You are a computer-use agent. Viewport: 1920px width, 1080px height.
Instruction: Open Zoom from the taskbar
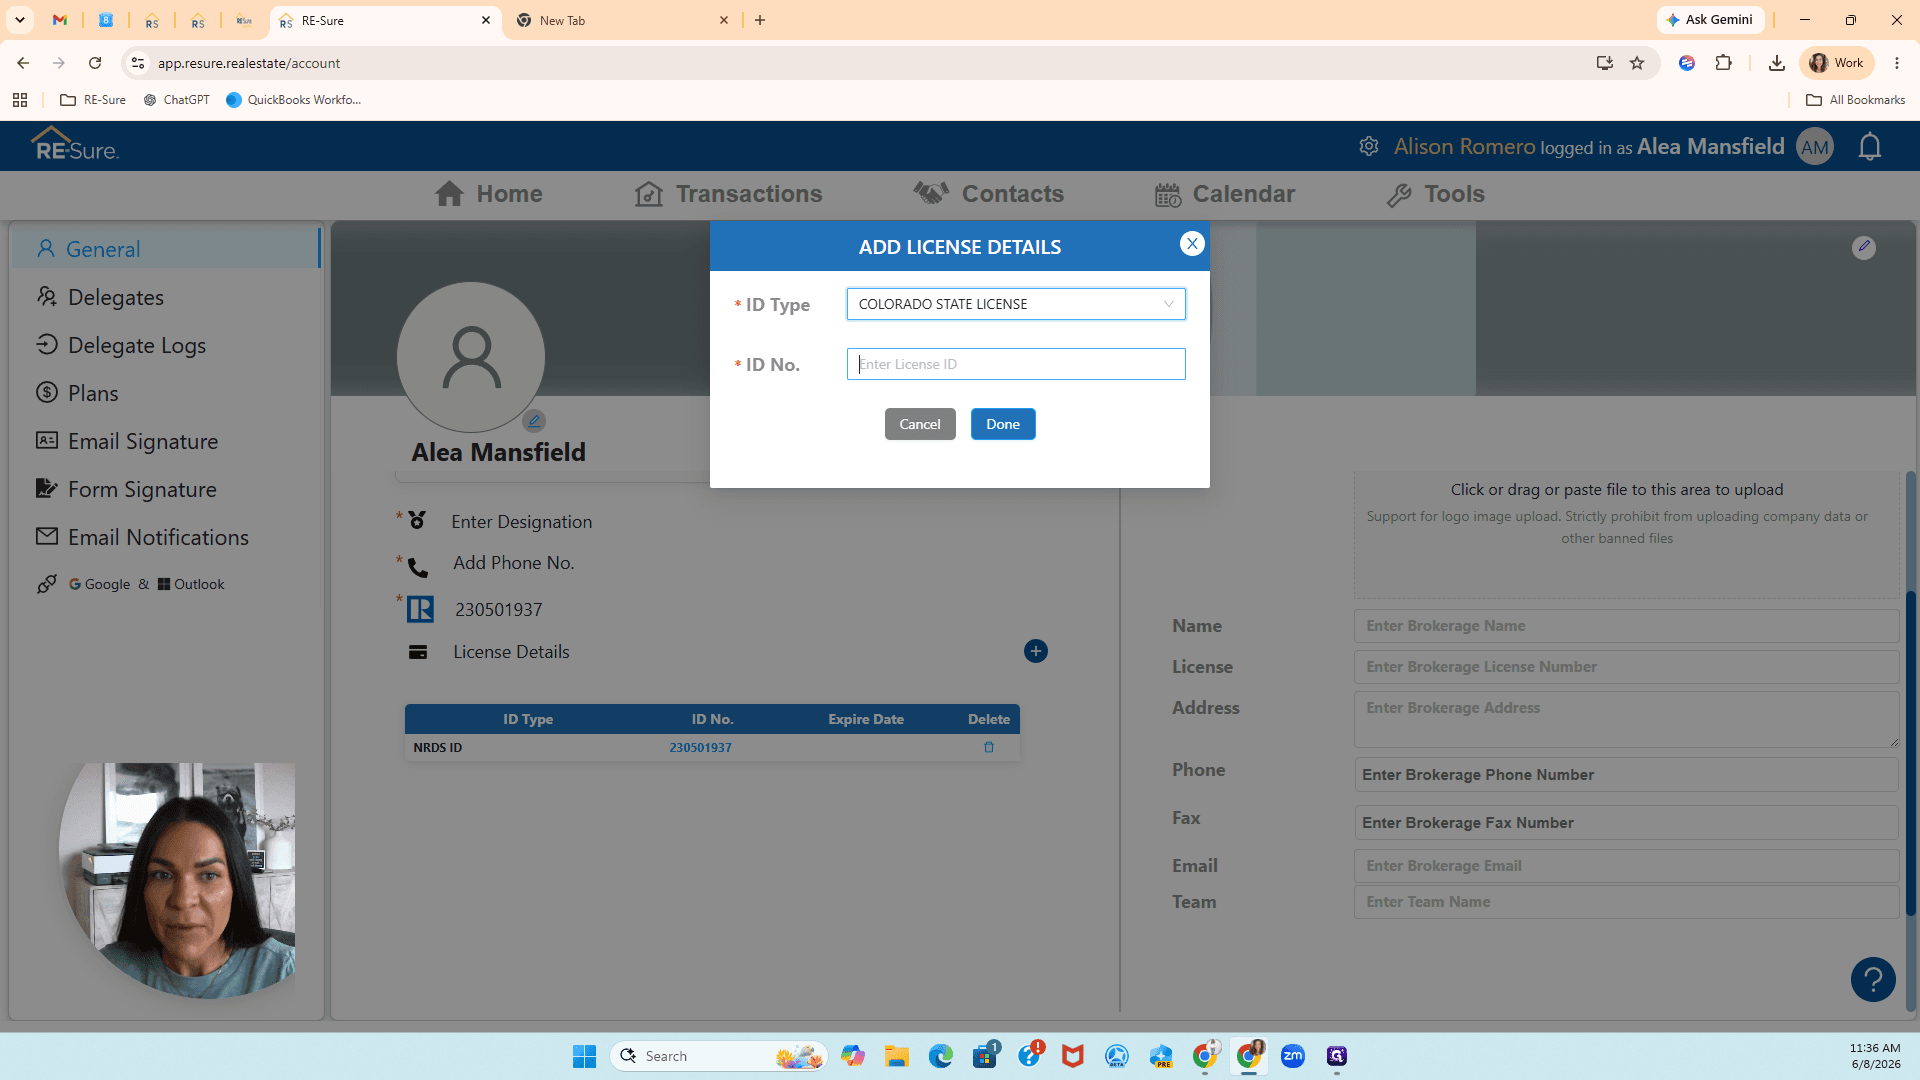click(1293, 1056)
